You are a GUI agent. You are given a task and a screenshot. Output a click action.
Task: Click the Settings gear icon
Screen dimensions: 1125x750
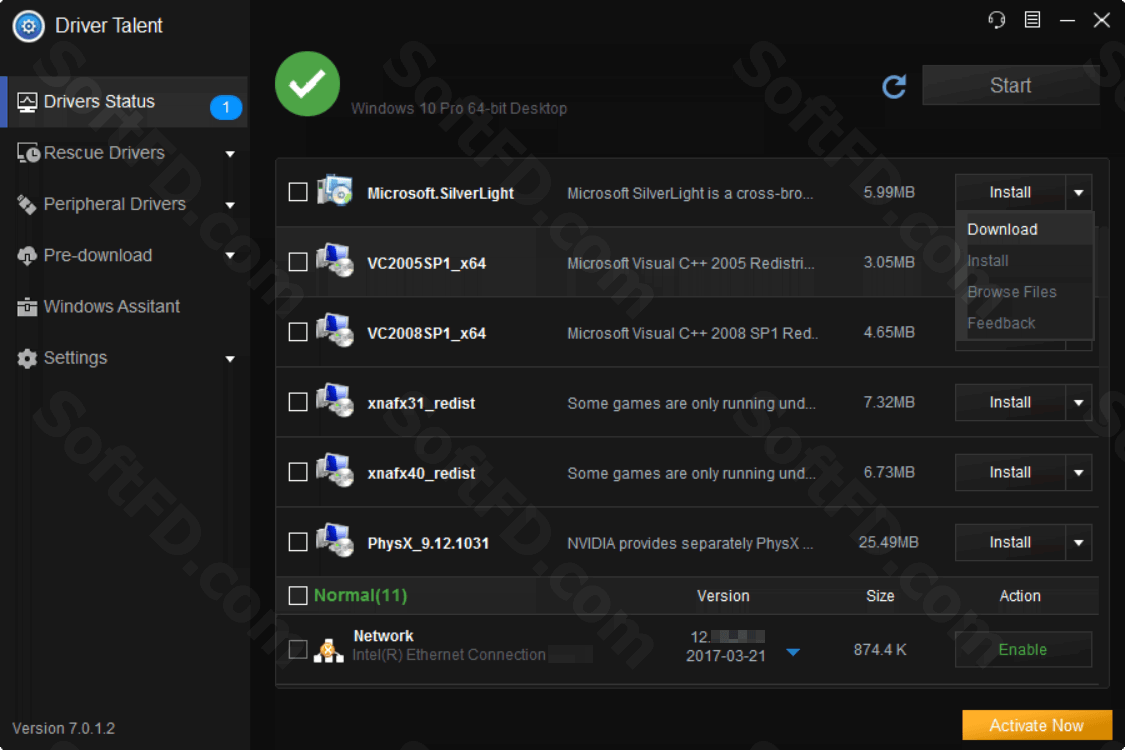pyautogui.click(x=27, y=358)
